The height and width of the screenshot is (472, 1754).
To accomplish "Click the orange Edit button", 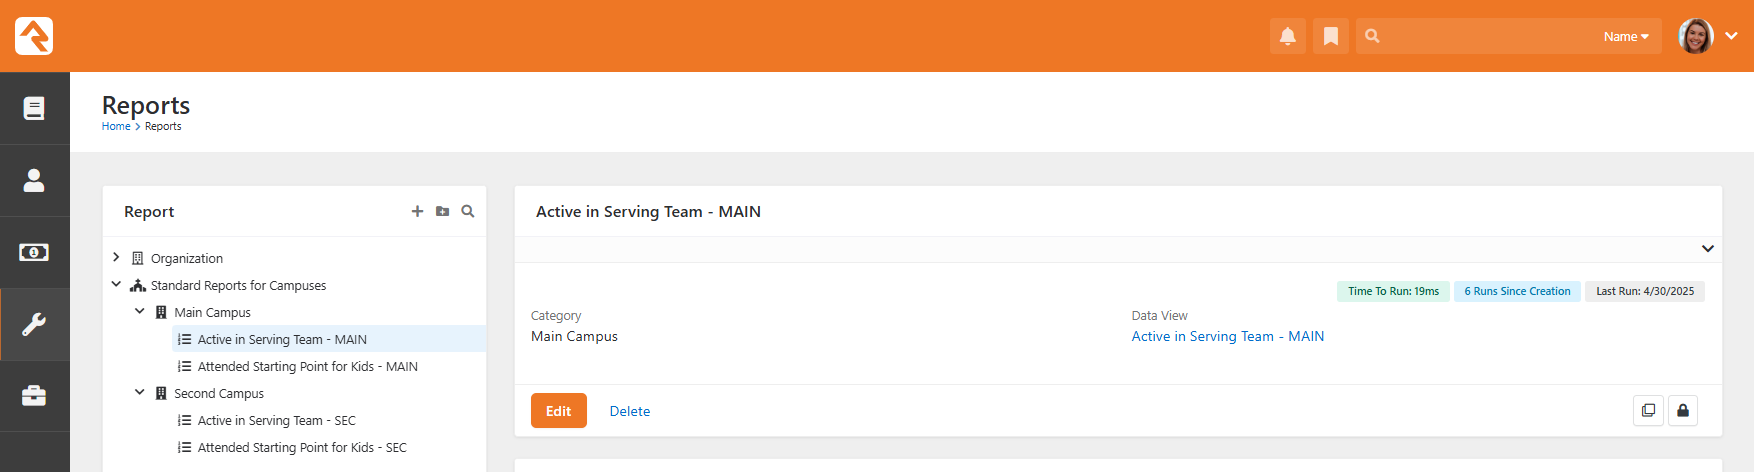I will [x=559, y=411].
